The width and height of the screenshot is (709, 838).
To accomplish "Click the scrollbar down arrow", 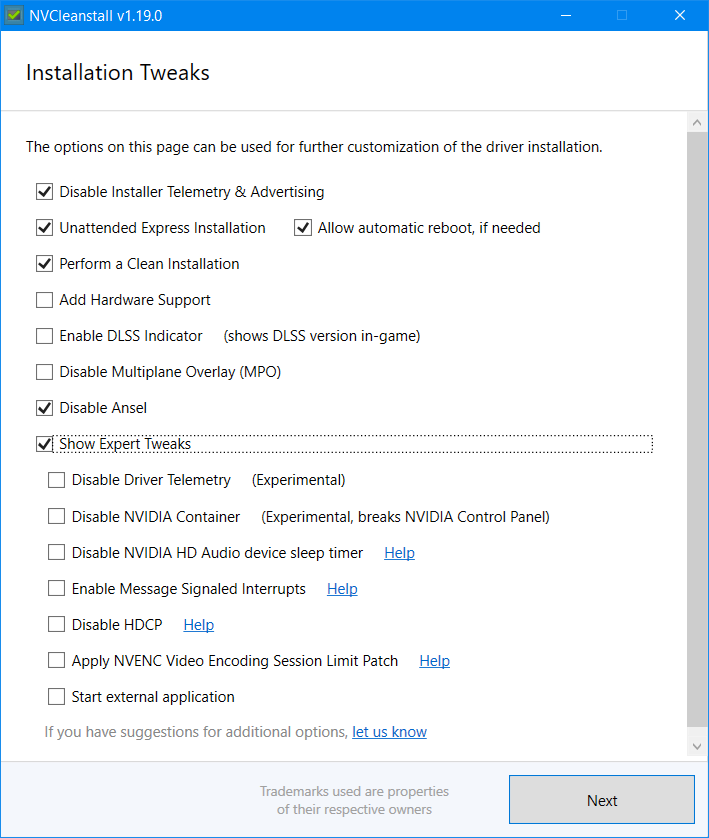I will (697, 746).
